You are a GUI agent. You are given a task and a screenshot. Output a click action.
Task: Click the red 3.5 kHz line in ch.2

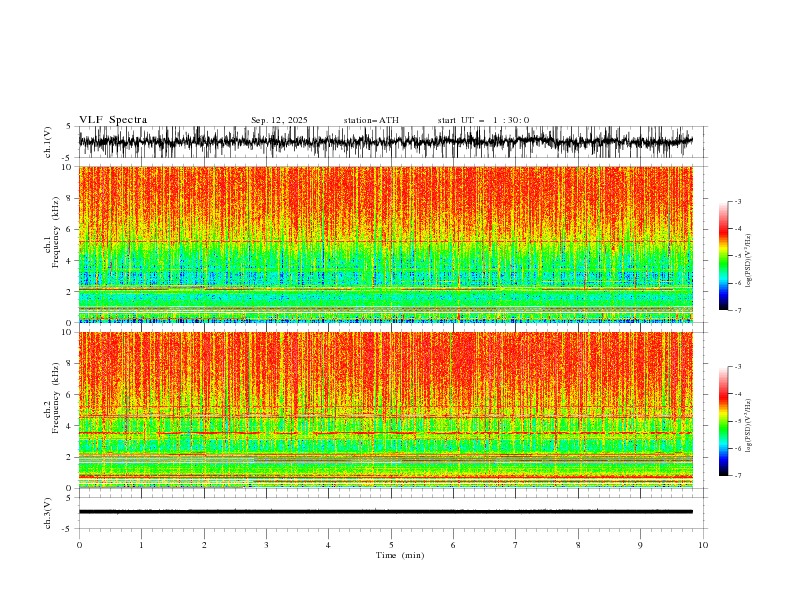(386, 433)
